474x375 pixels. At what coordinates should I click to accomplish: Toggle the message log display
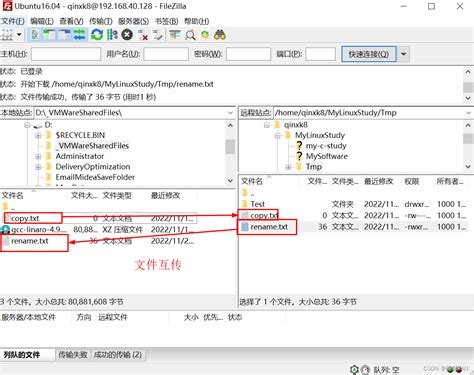(35, 35)
